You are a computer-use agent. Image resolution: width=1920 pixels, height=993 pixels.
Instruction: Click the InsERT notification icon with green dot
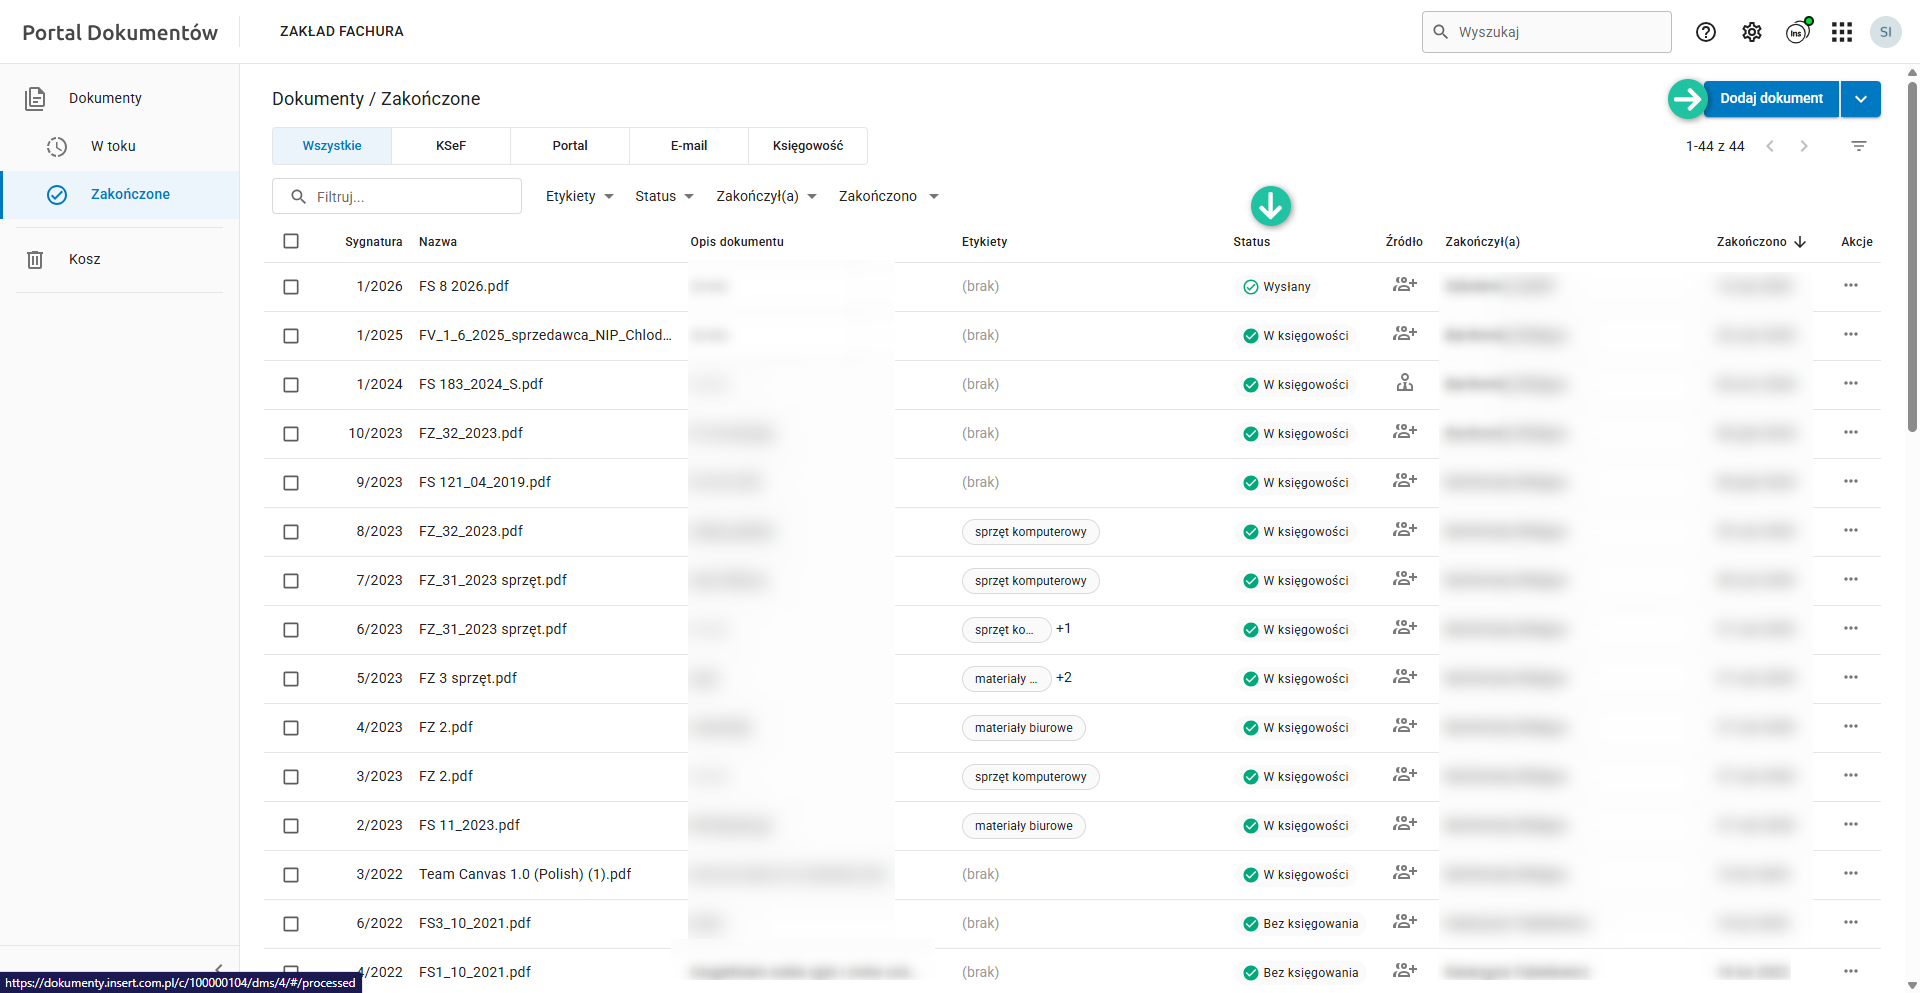[x=1798, y=32]
